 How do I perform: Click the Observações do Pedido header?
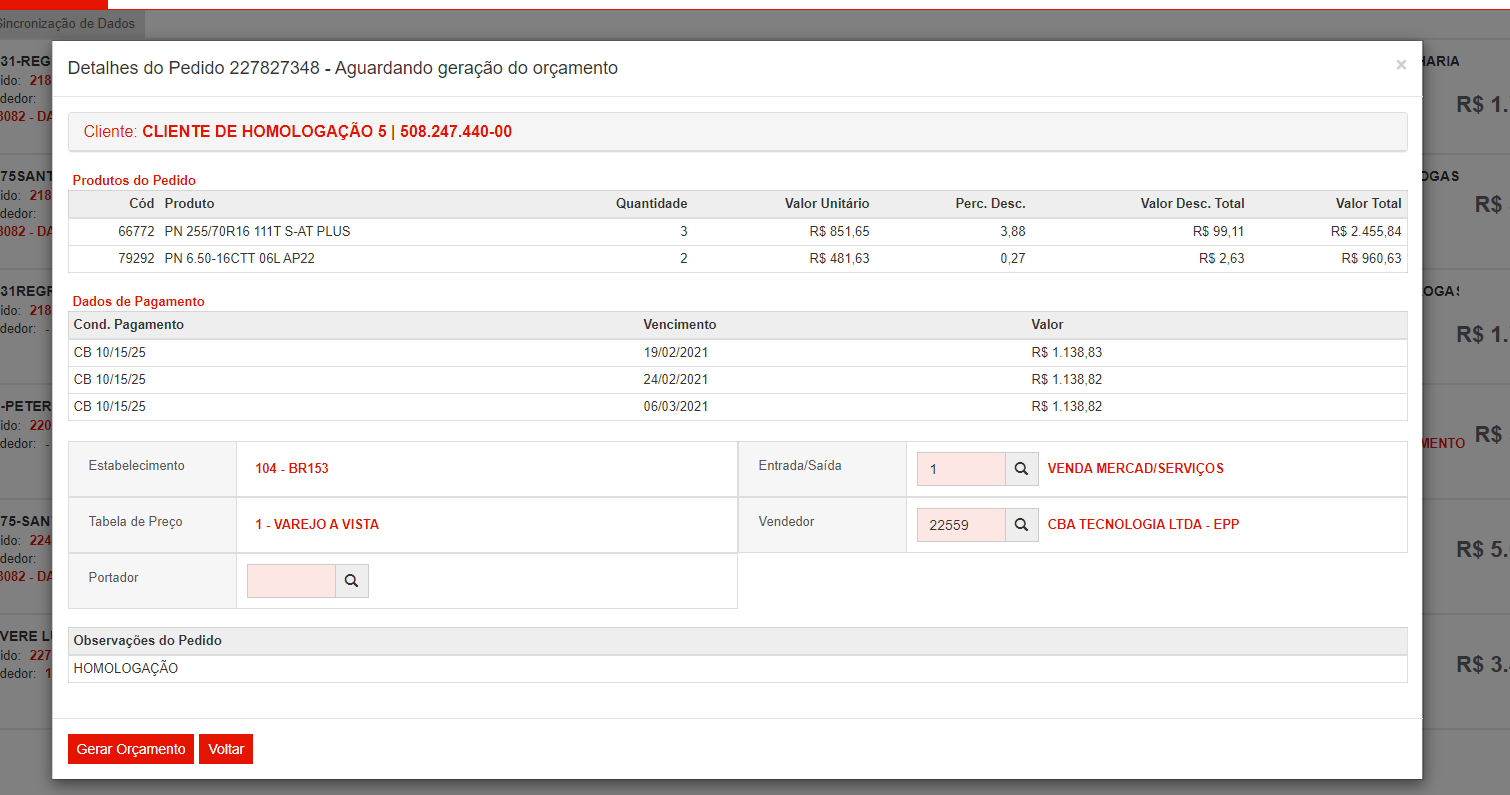tap(148, 640)
